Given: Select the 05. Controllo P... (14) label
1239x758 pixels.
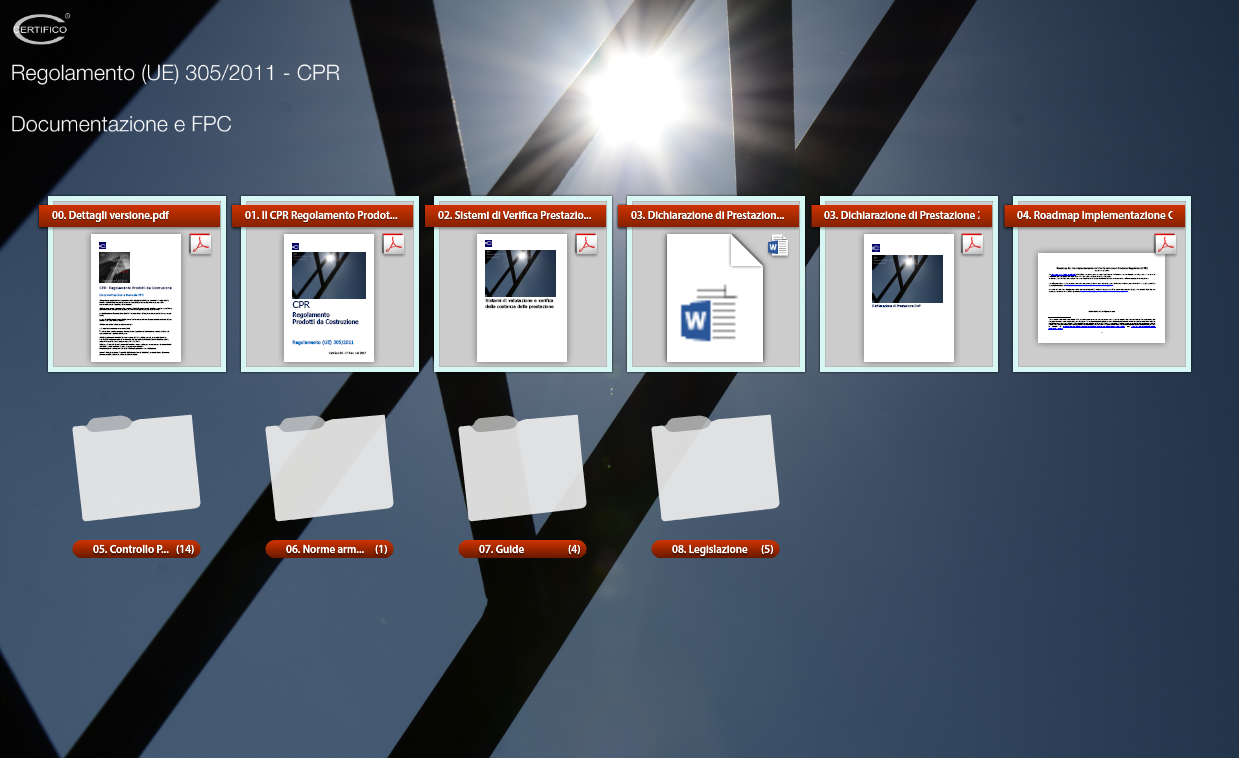Looking at the screenshot, I should click(x=136, y=549).
